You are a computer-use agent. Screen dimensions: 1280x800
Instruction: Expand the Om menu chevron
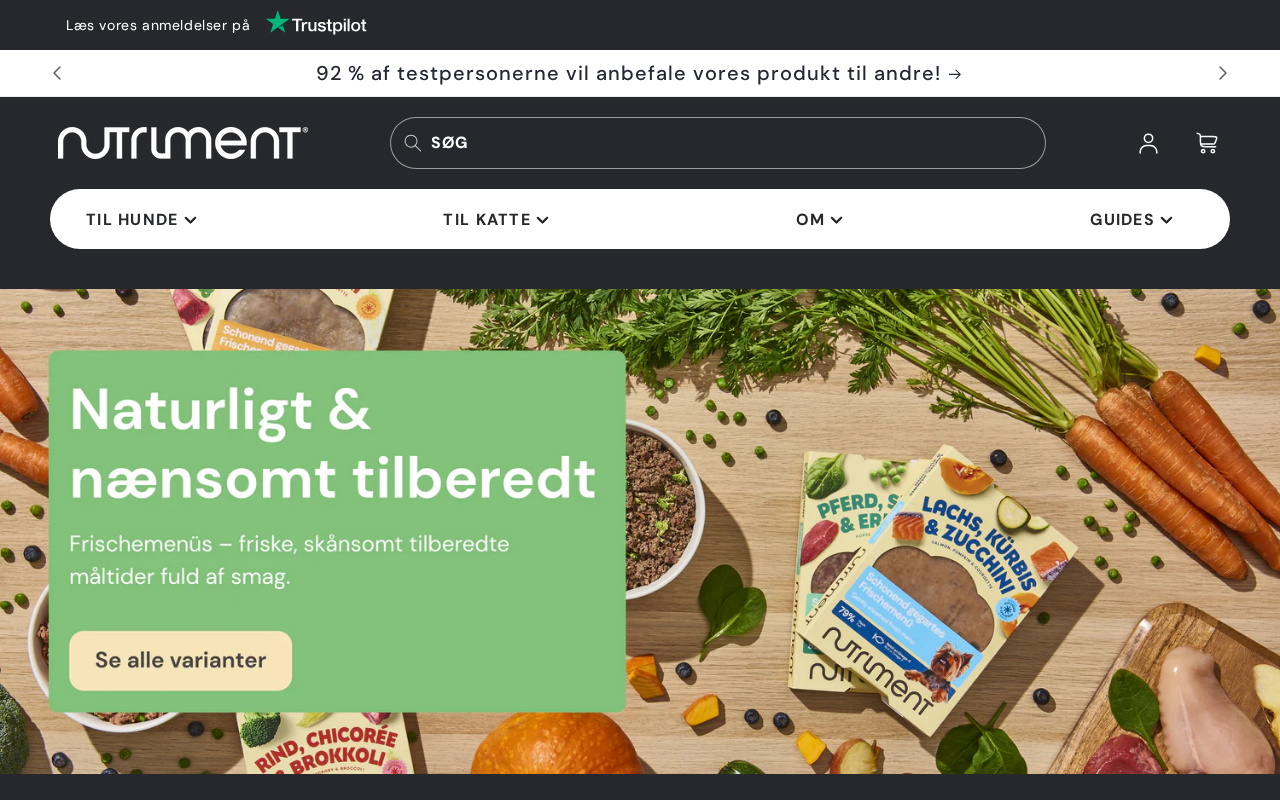836,220
